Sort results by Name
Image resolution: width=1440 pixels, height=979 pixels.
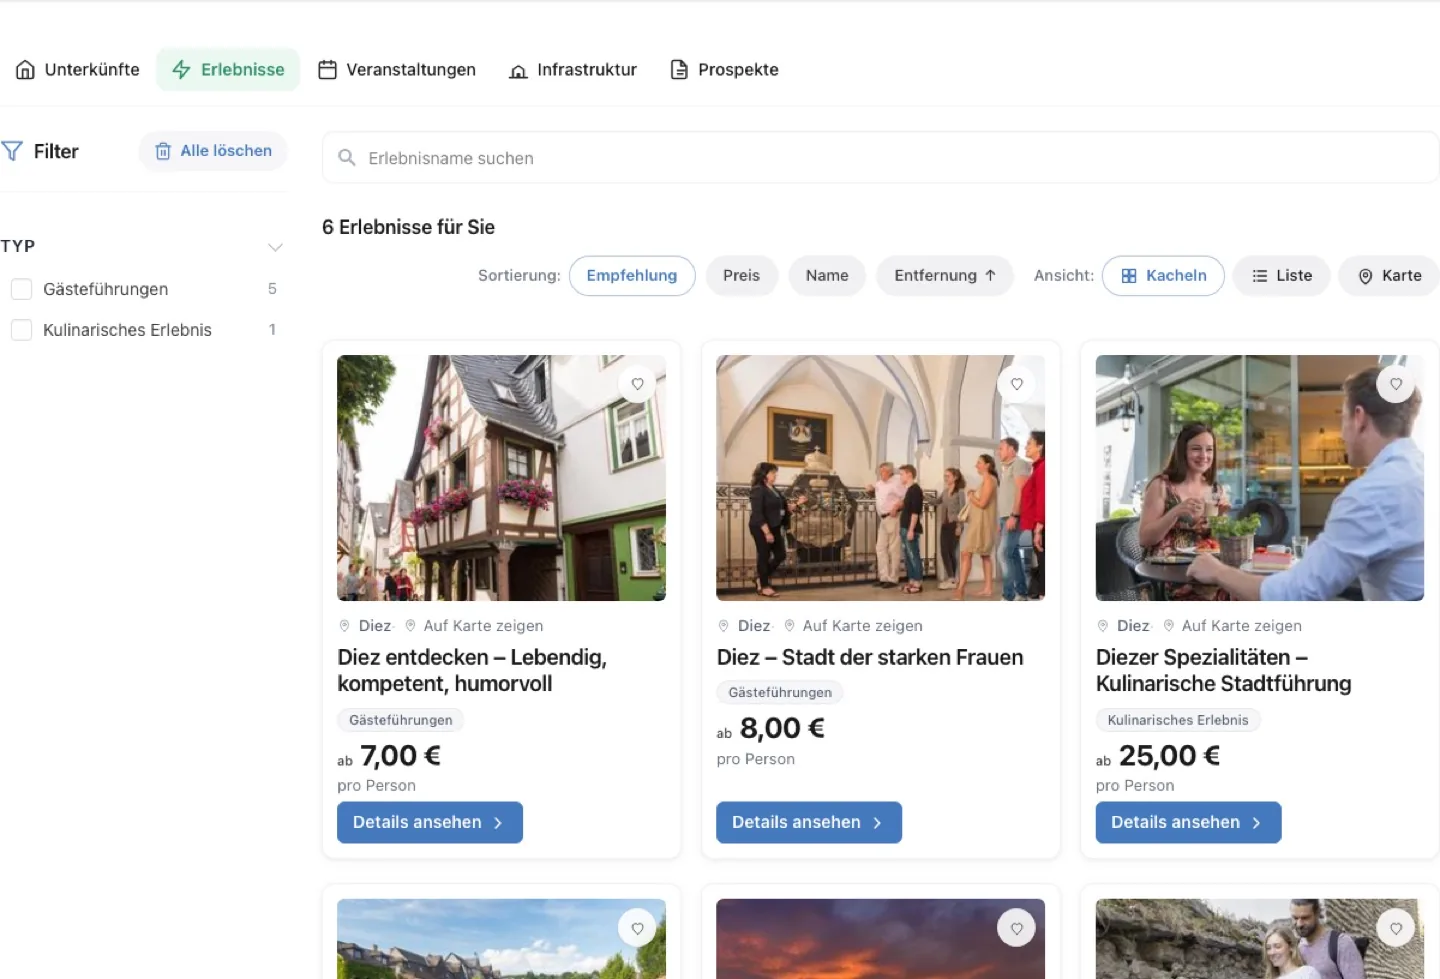point(827,276)
